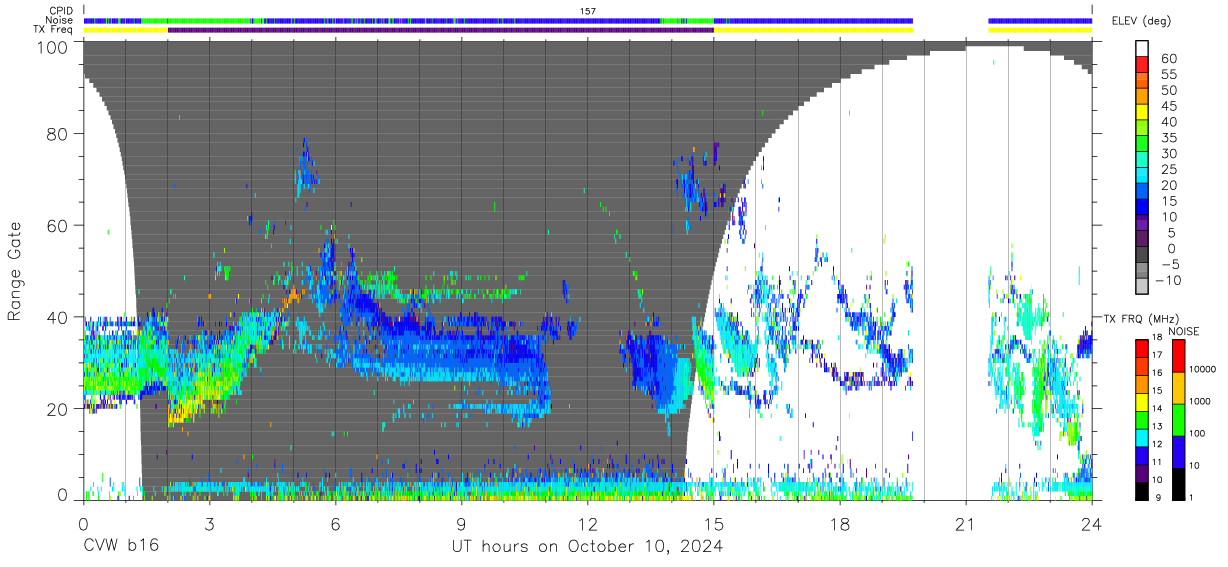This screenshot has height=567, width=1228.
Task: Click the 12 hour label on the UT axis
Action: (588, 524)
